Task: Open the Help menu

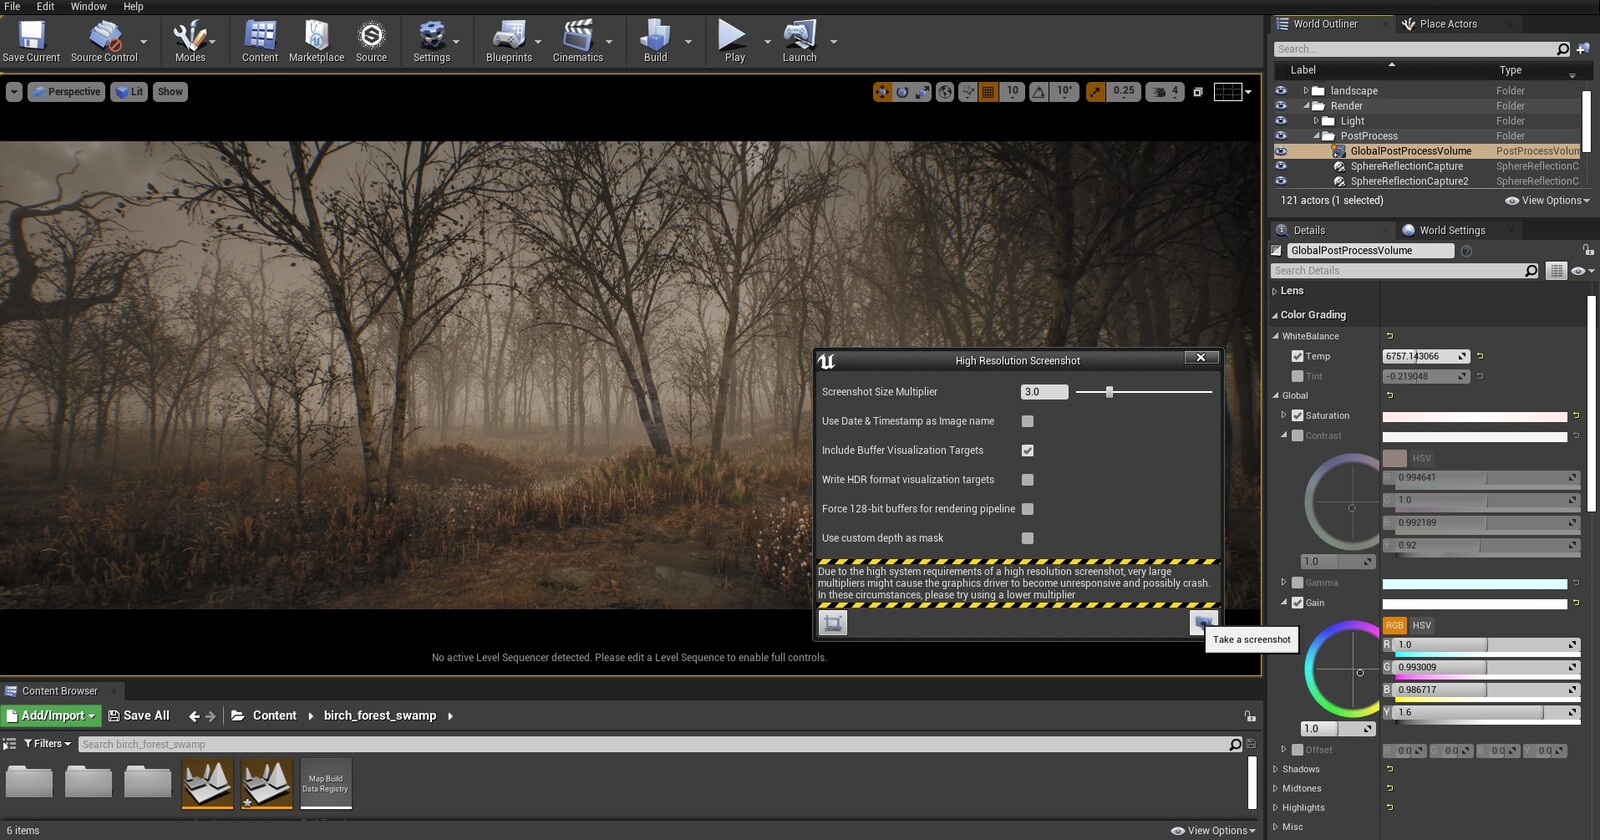Action: coord(133,6)
